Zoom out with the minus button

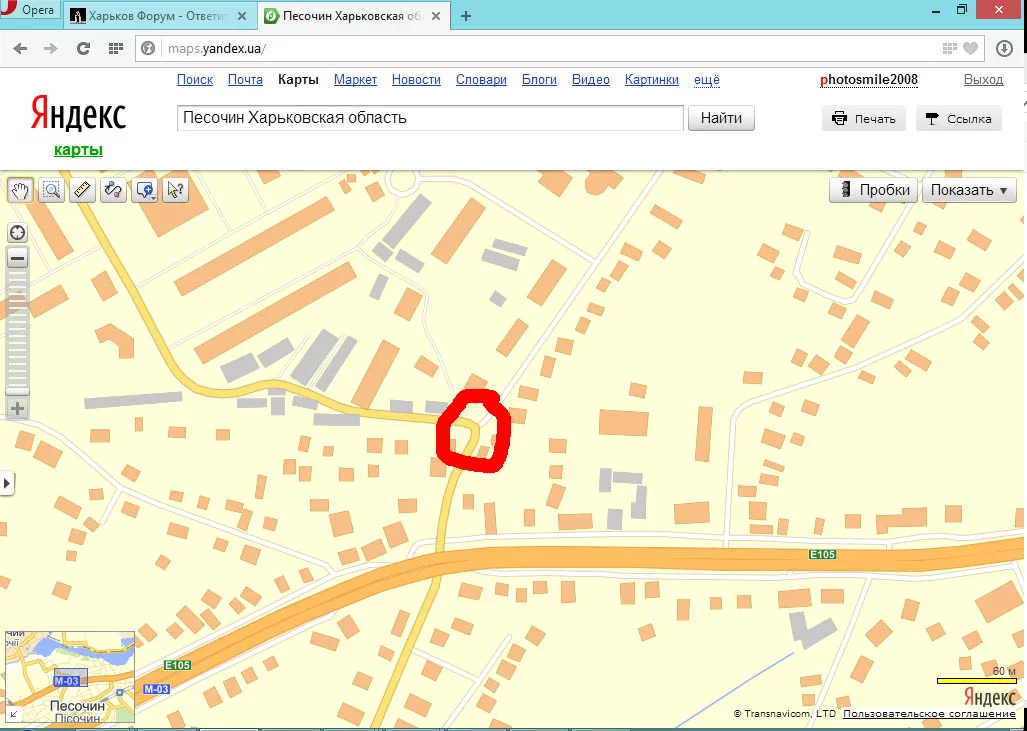pos(18,258)
